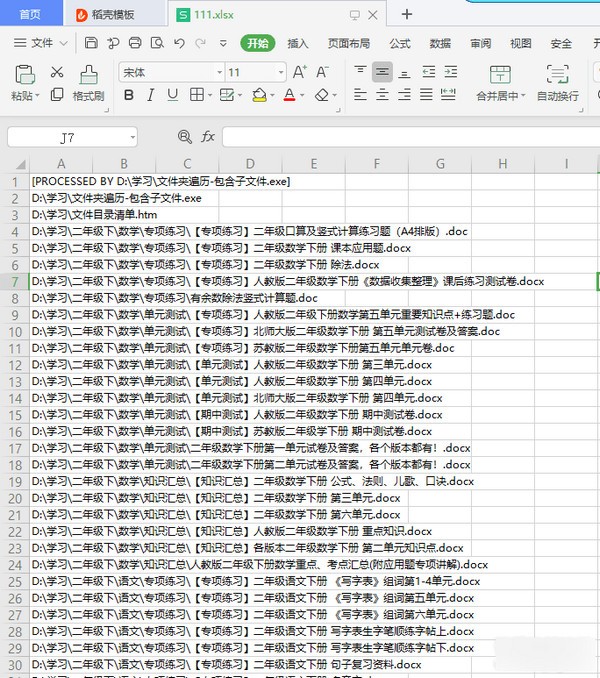Click Merge and Center icon
Image resolution: width=600 pixels, height=678 pixels.
click(500, 74)
